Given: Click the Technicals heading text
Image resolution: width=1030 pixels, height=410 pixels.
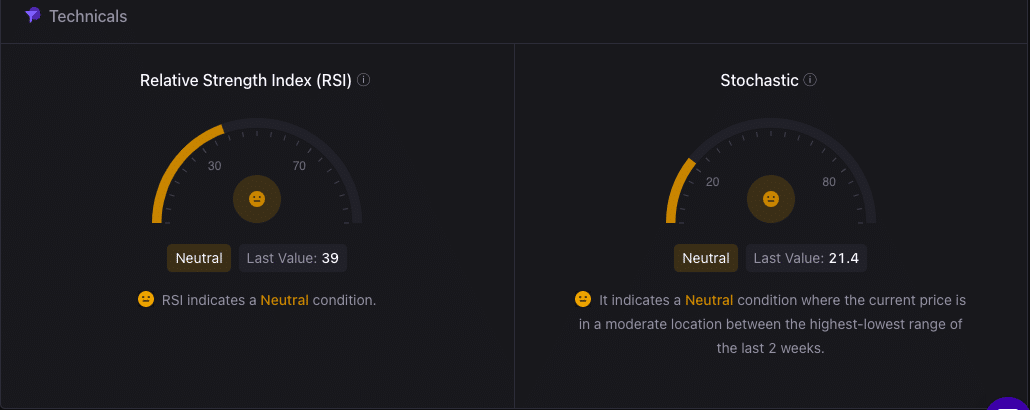Looking at the screenshot, I should [x=88, y=16].
